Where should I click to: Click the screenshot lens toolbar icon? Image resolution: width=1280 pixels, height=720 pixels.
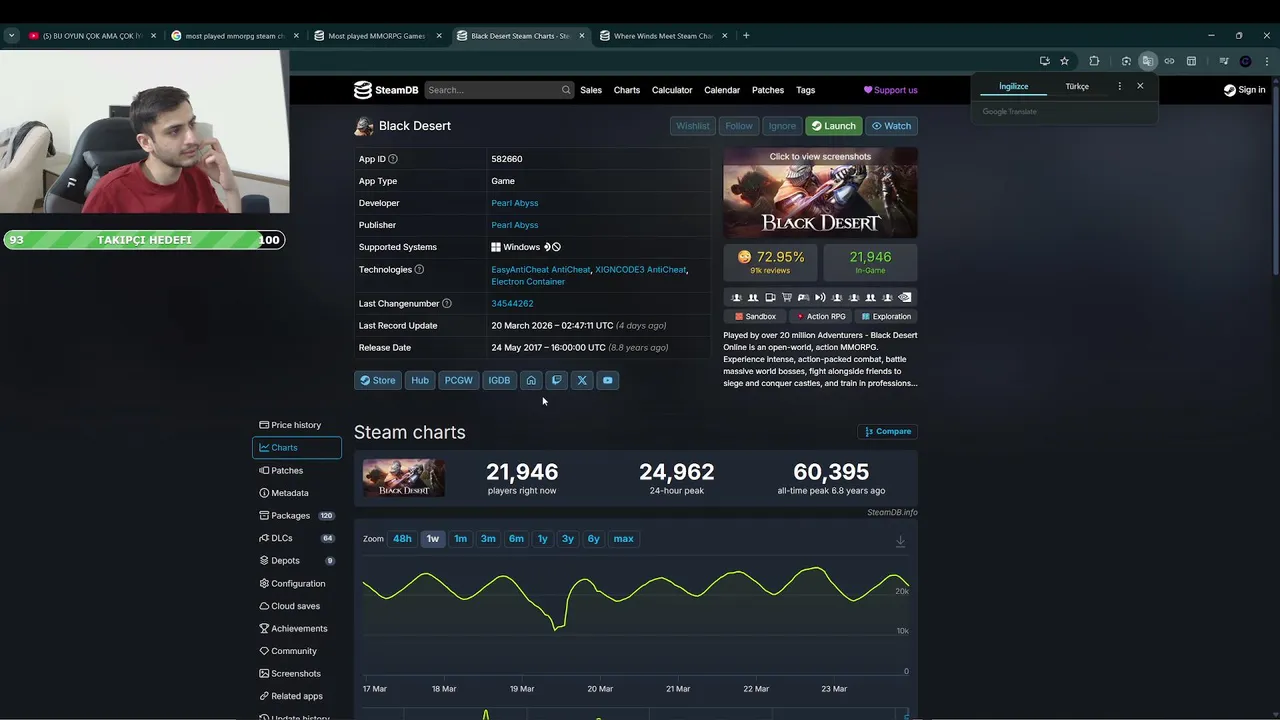(1126, 61)
